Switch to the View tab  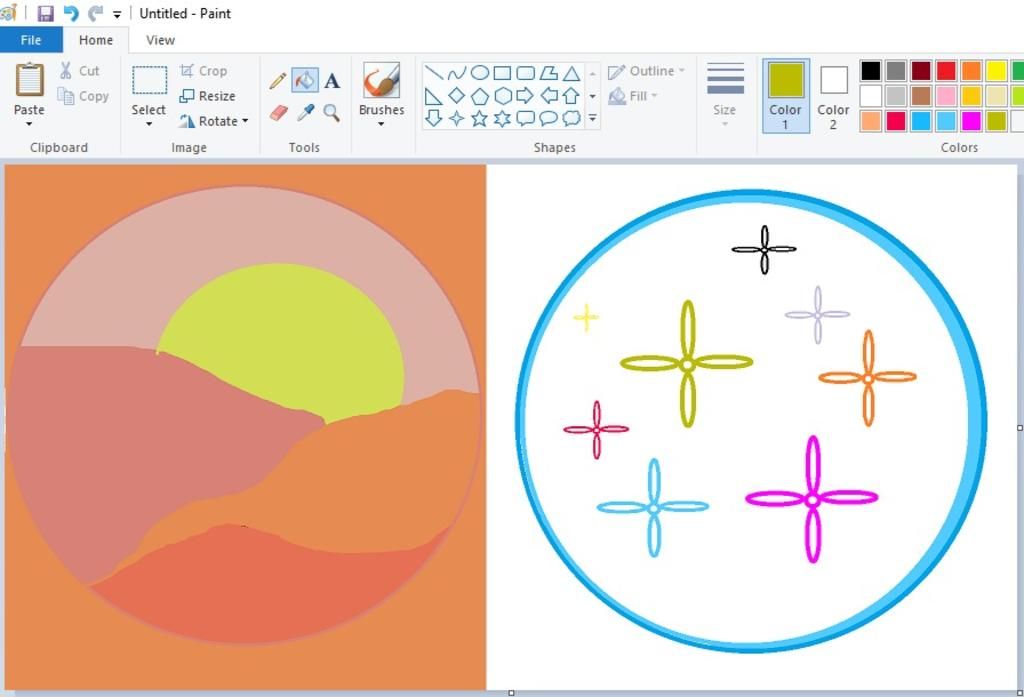pos(160,40)
